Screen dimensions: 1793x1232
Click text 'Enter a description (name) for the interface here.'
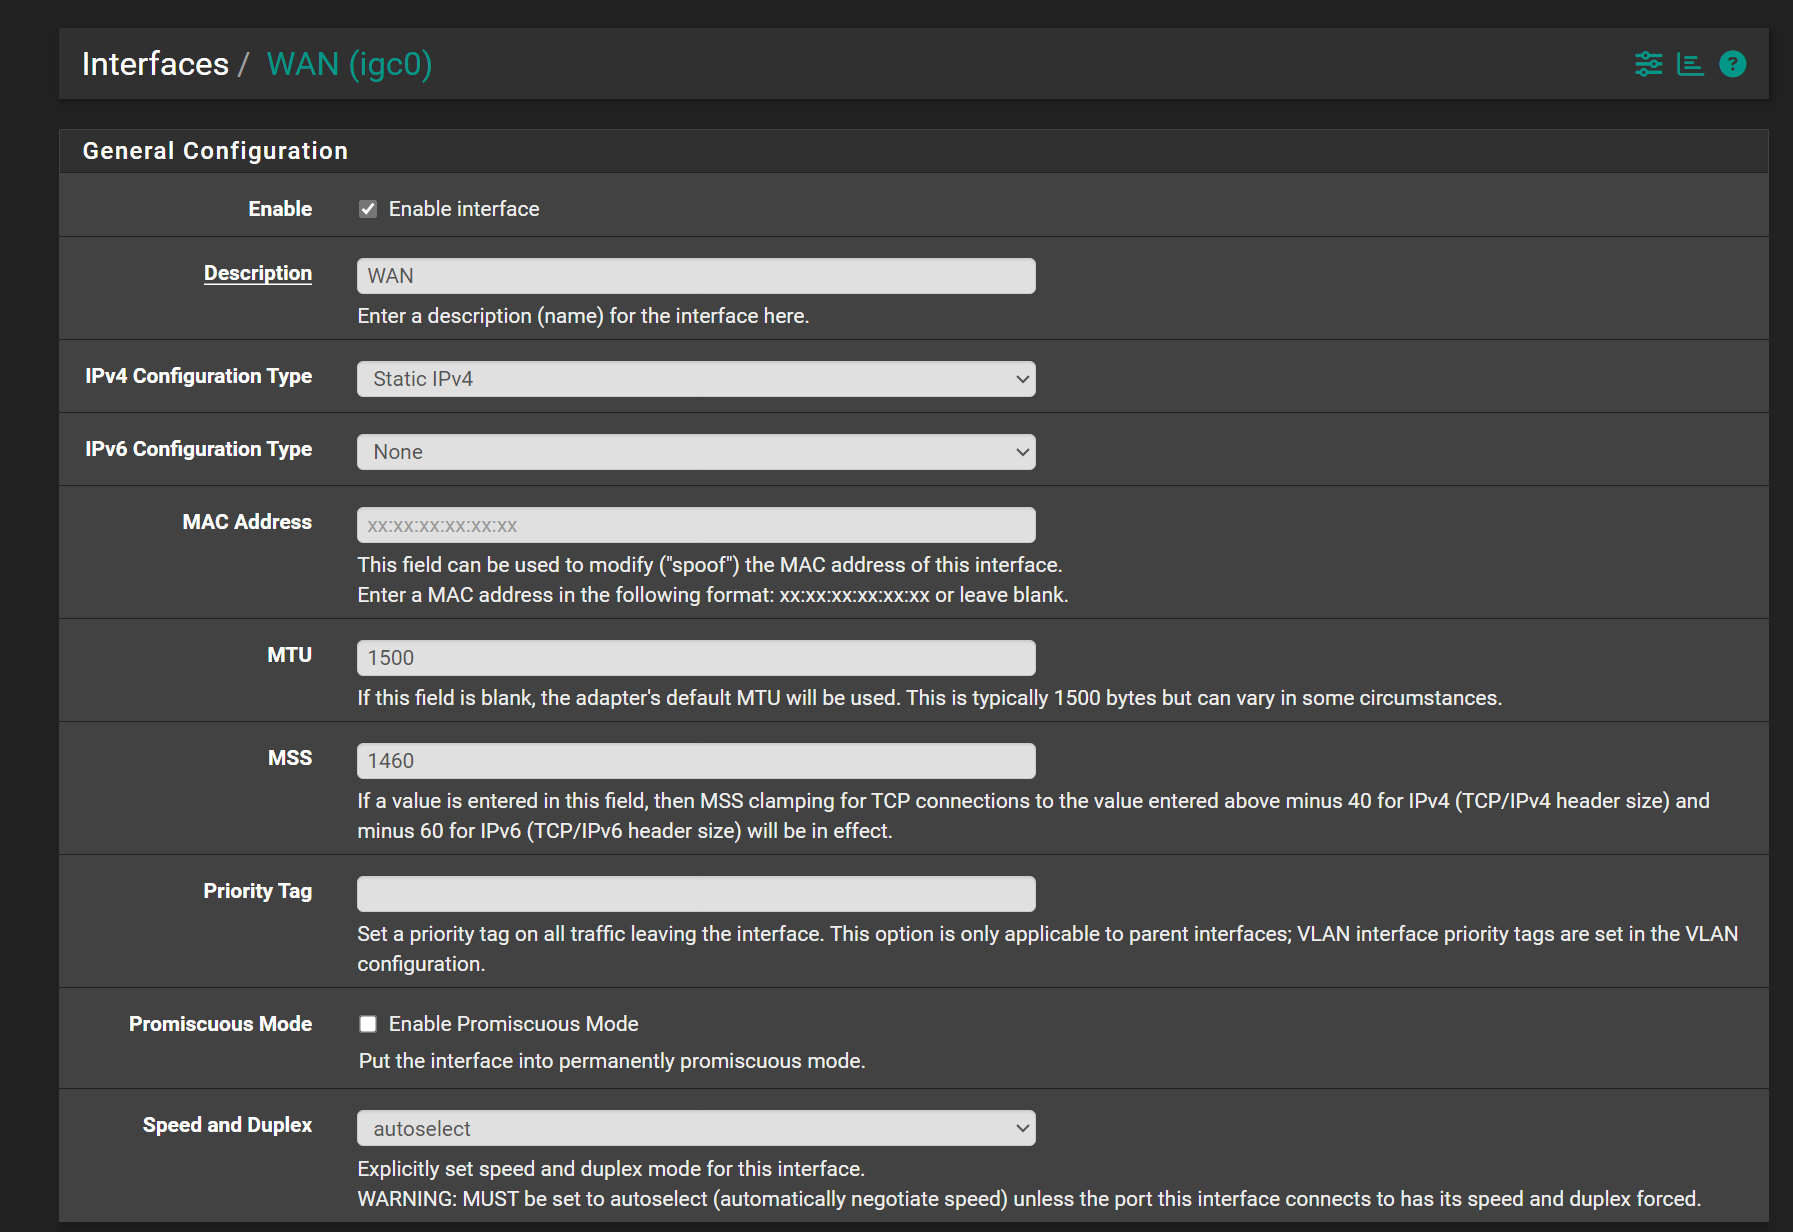[583, 316]
